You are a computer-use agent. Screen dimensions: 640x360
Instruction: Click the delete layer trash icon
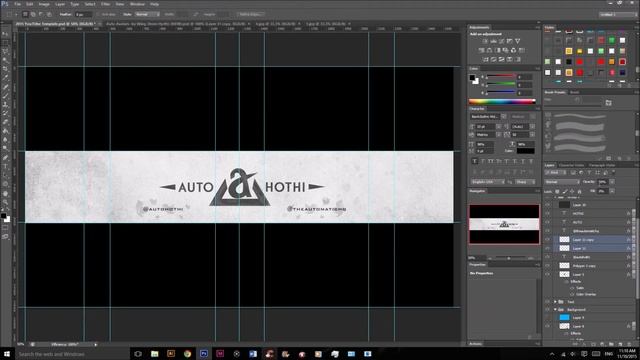pyautogui.click(x=629, y=344)
